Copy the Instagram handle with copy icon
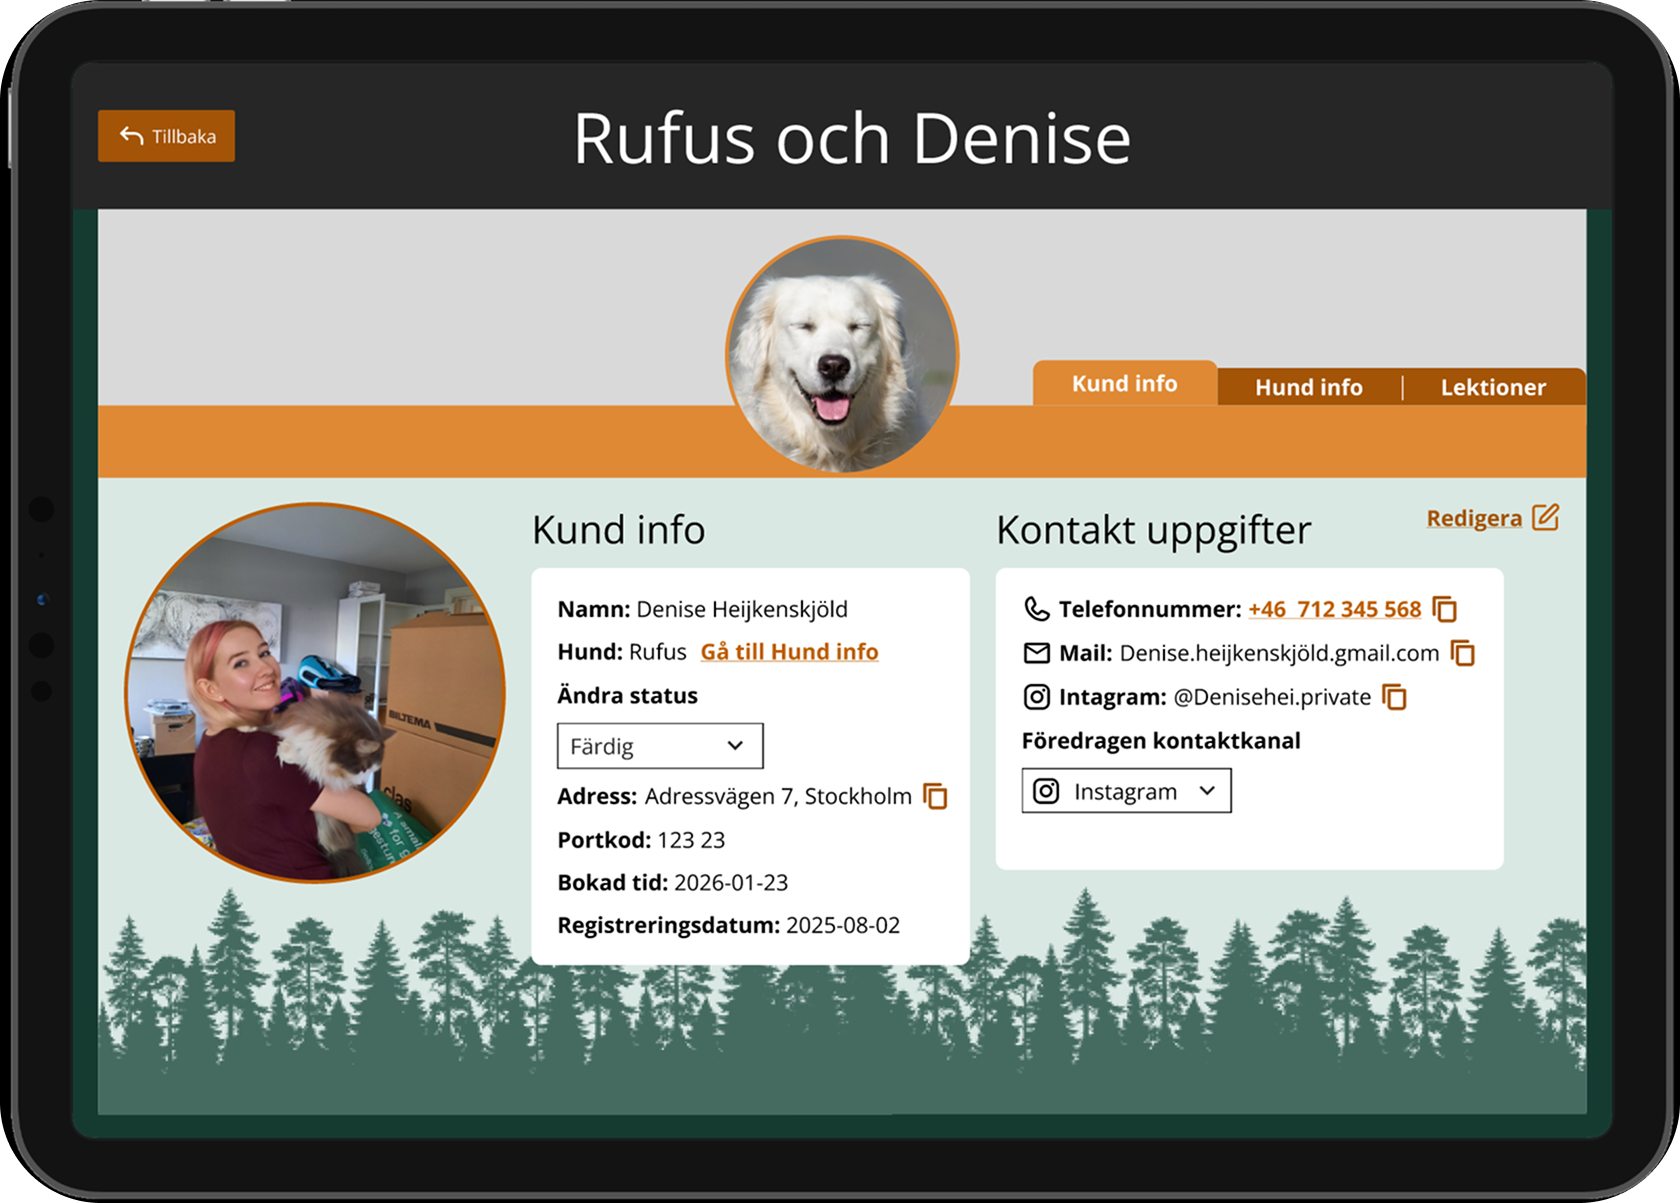This screenshot has height=1203, width=1680. coord(1395,697)
